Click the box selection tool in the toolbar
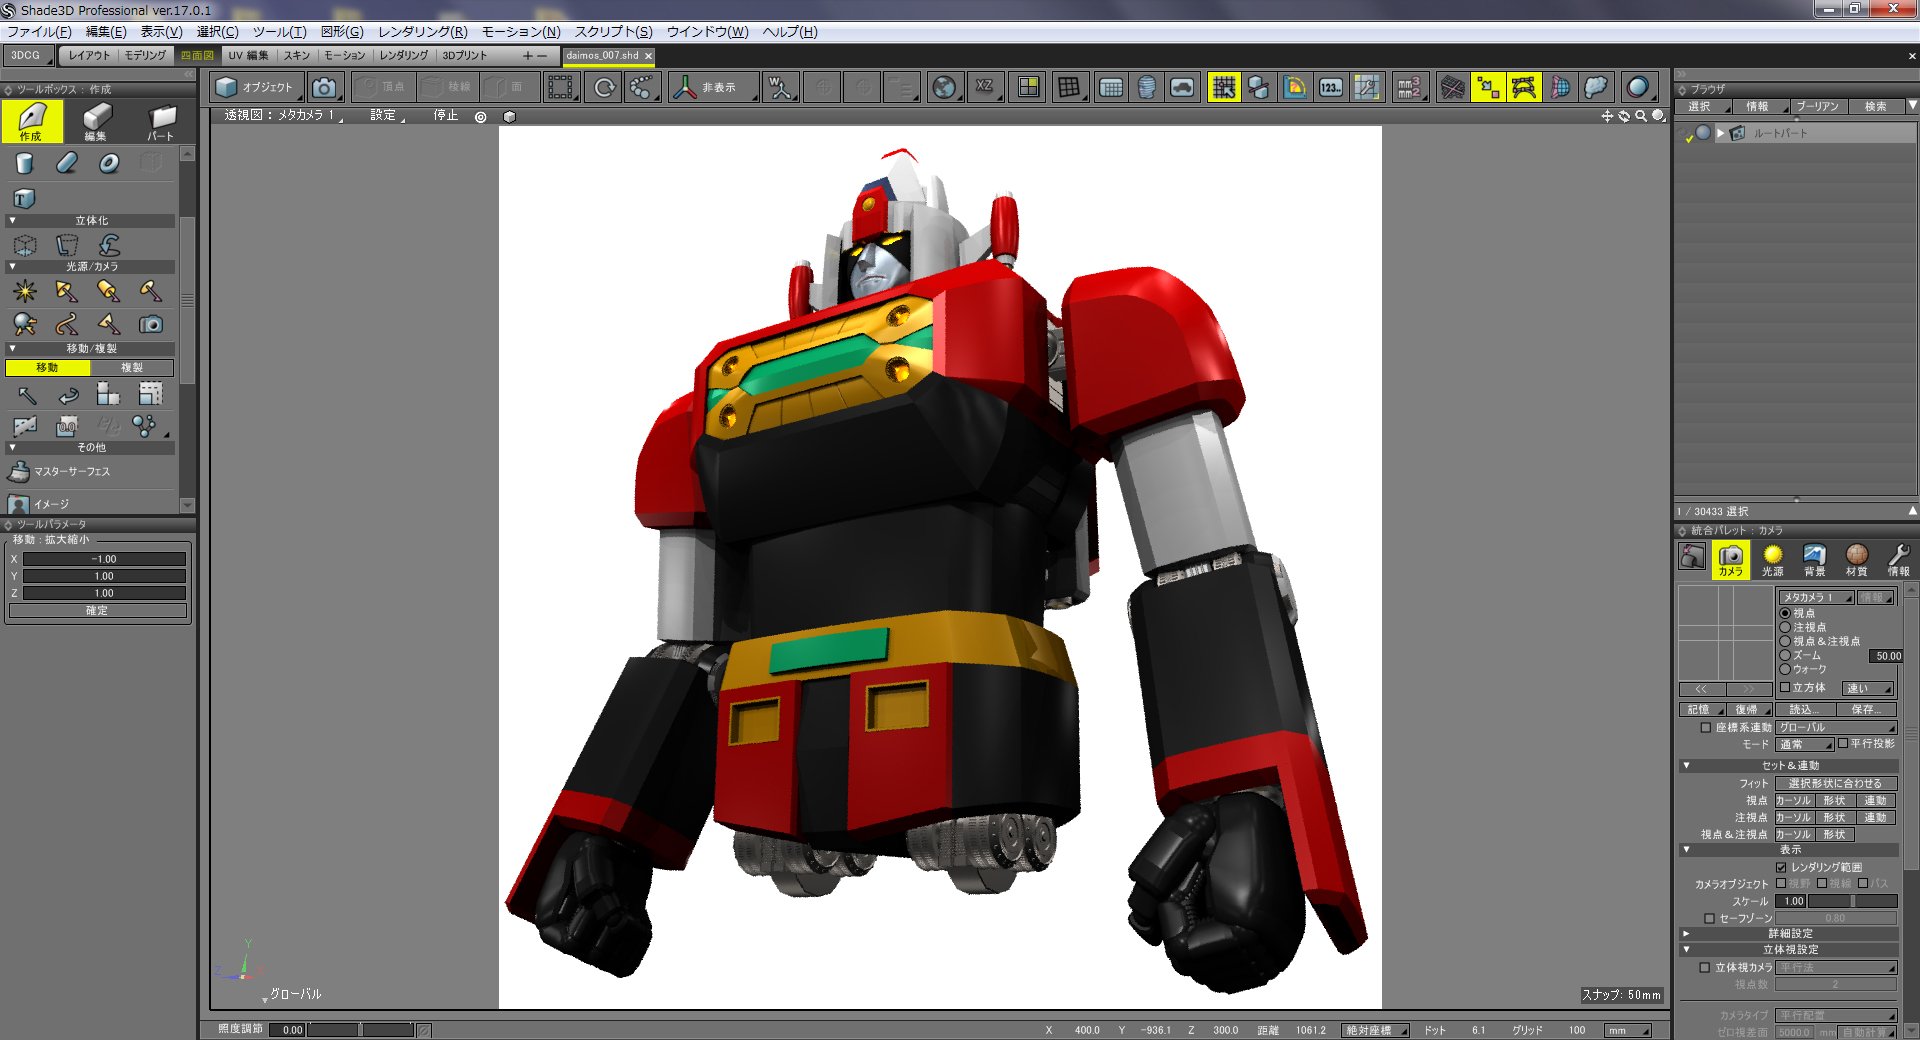 point(560,87)
